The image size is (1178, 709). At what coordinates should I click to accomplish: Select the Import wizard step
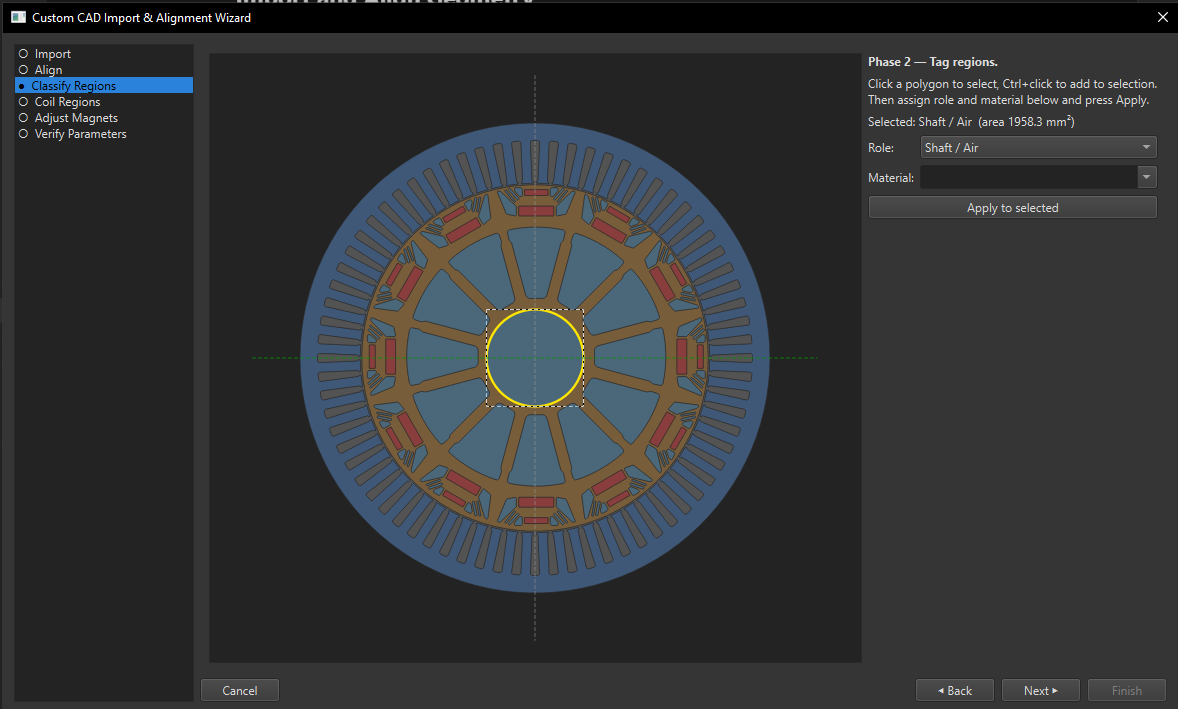pos(52,54)
